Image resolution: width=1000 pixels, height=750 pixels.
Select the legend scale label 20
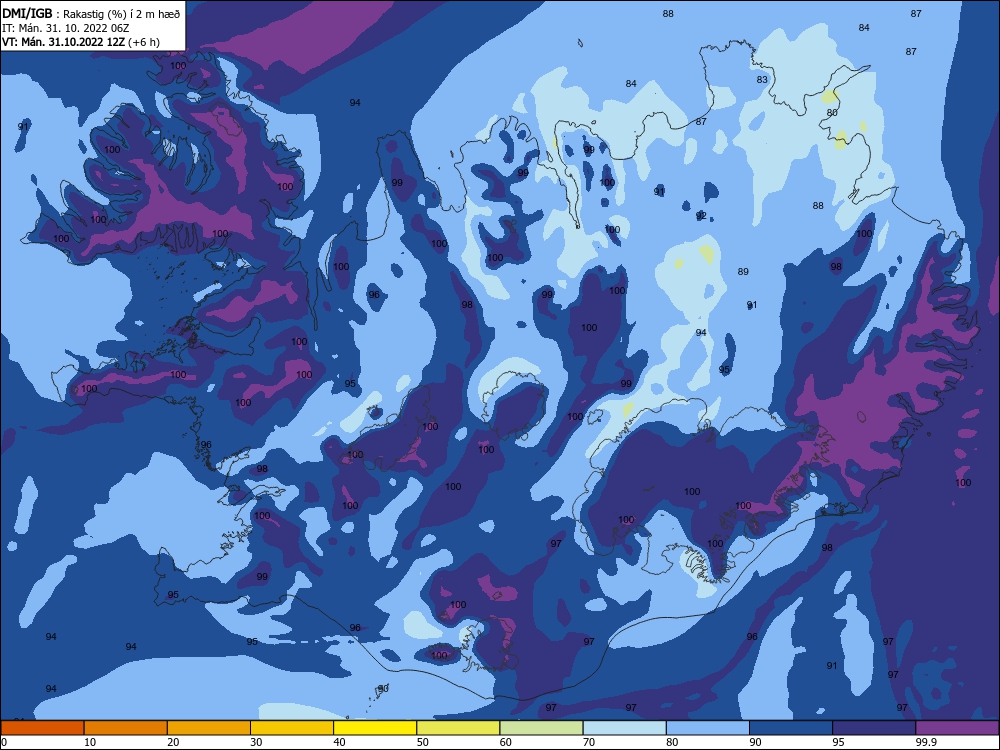click(173, 742)
